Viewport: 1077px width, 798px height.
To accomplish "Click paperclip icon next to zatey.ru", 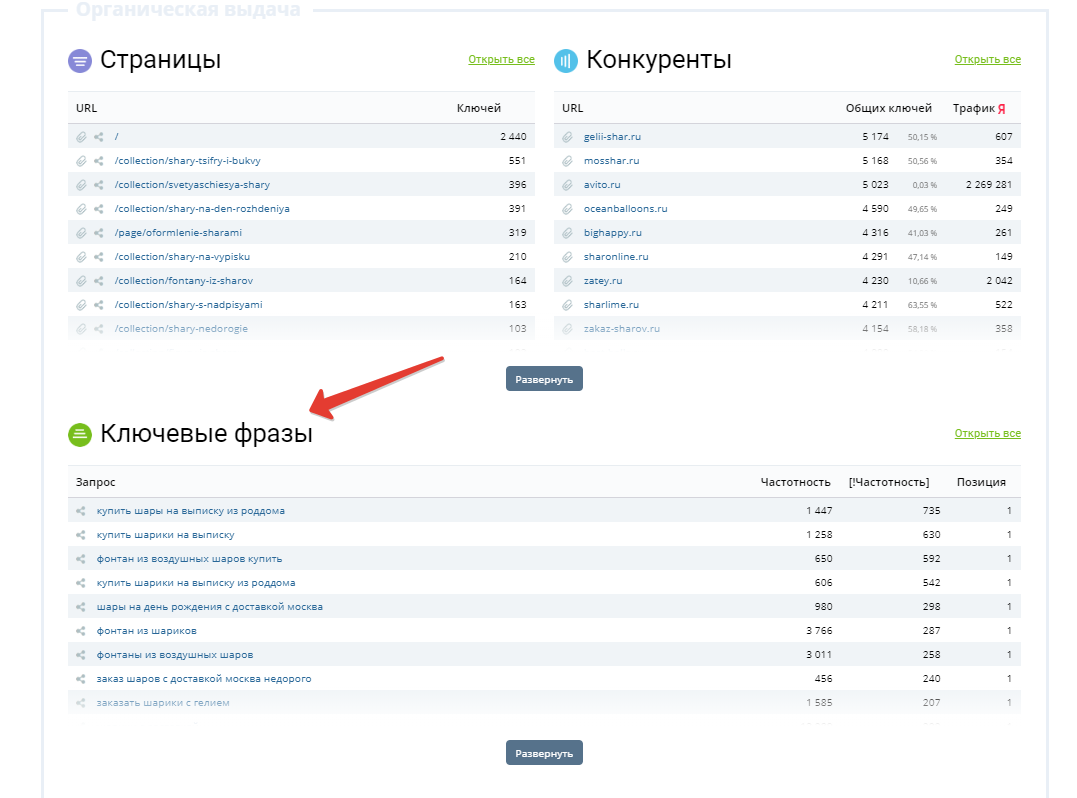I will [567, 281].
